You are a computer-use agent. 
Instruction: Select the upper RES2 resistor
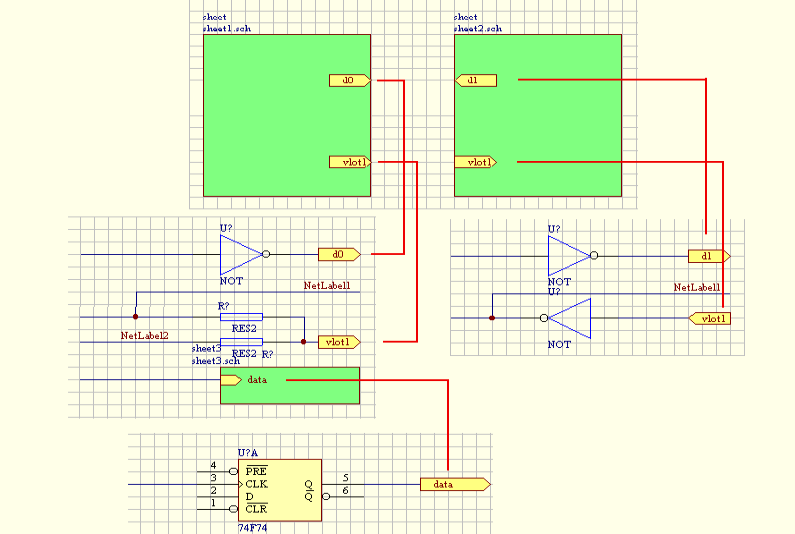241,317
